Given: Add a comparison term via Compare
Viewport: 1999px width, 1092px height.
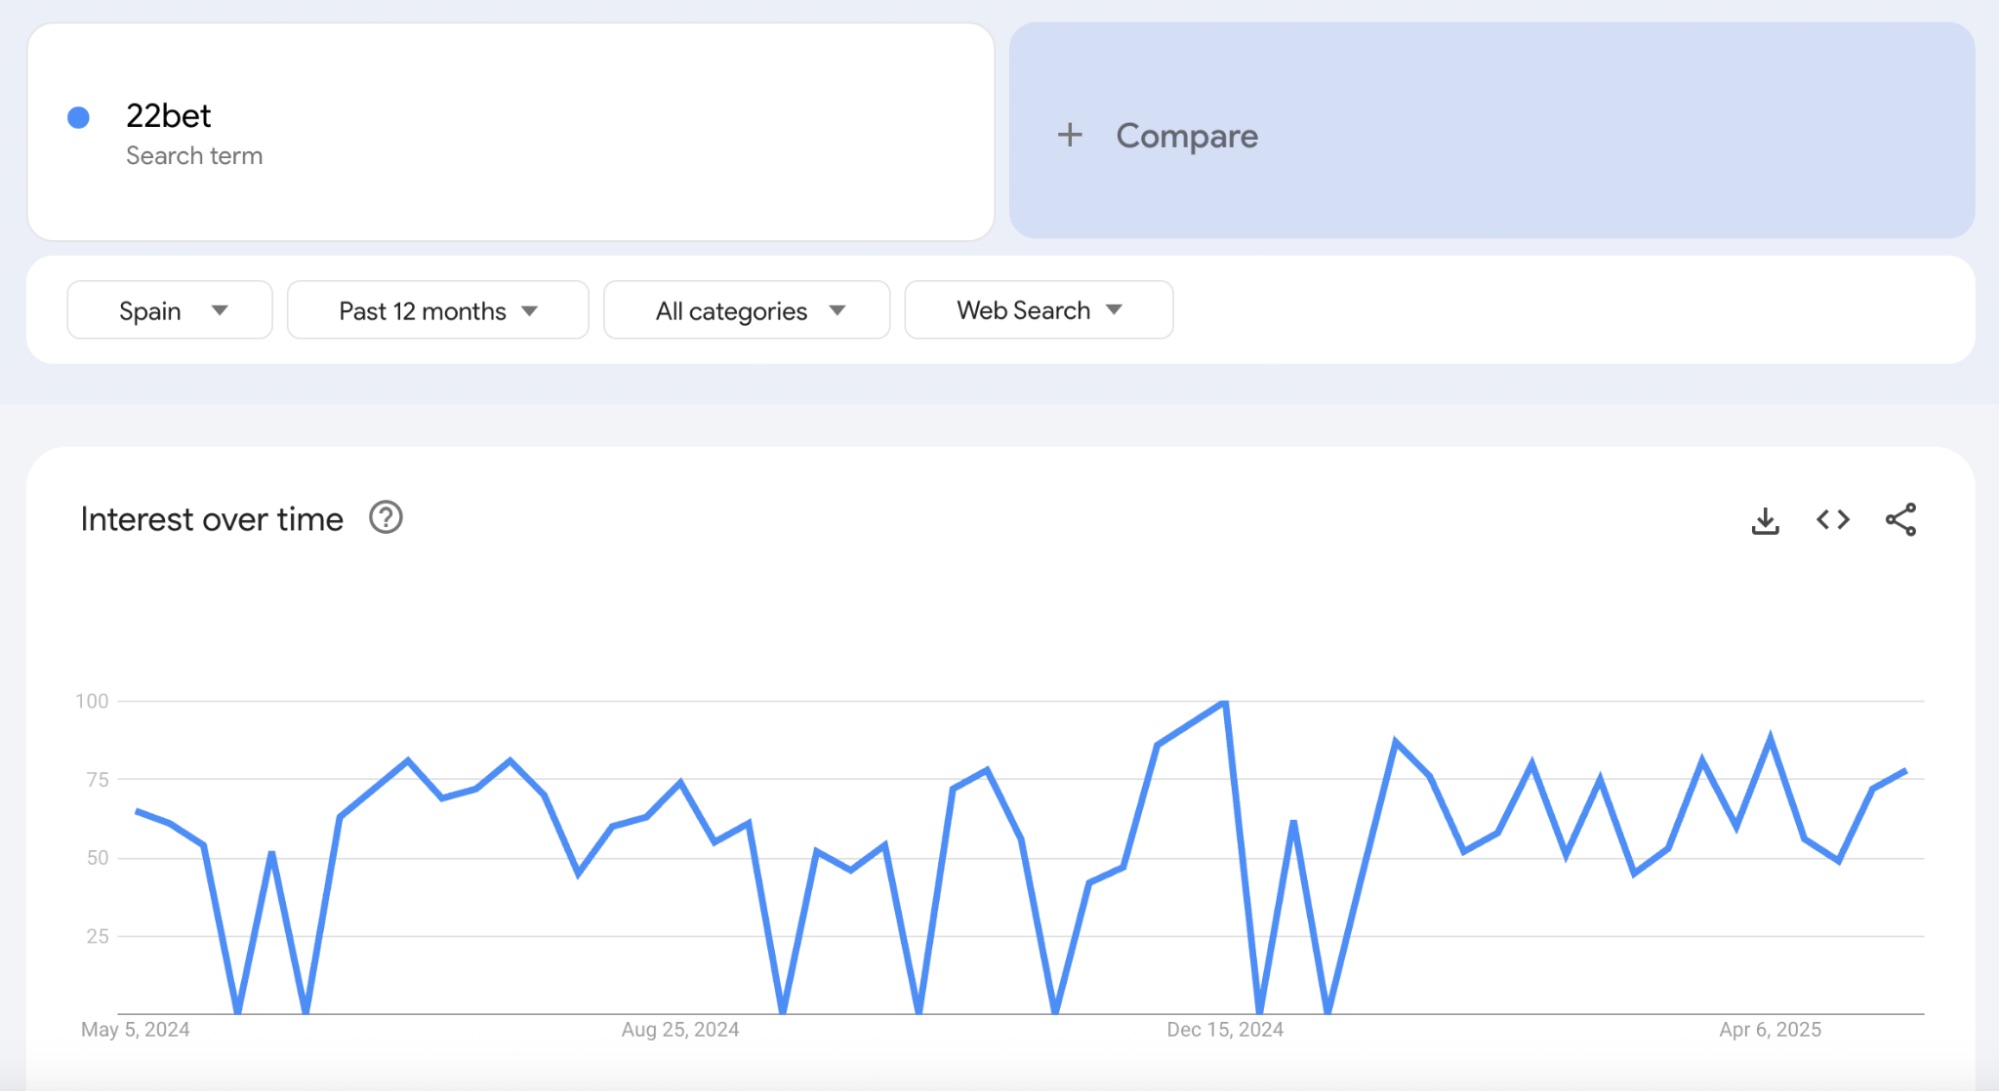Looking at the screenshot, I should [x=1492, y=131].
